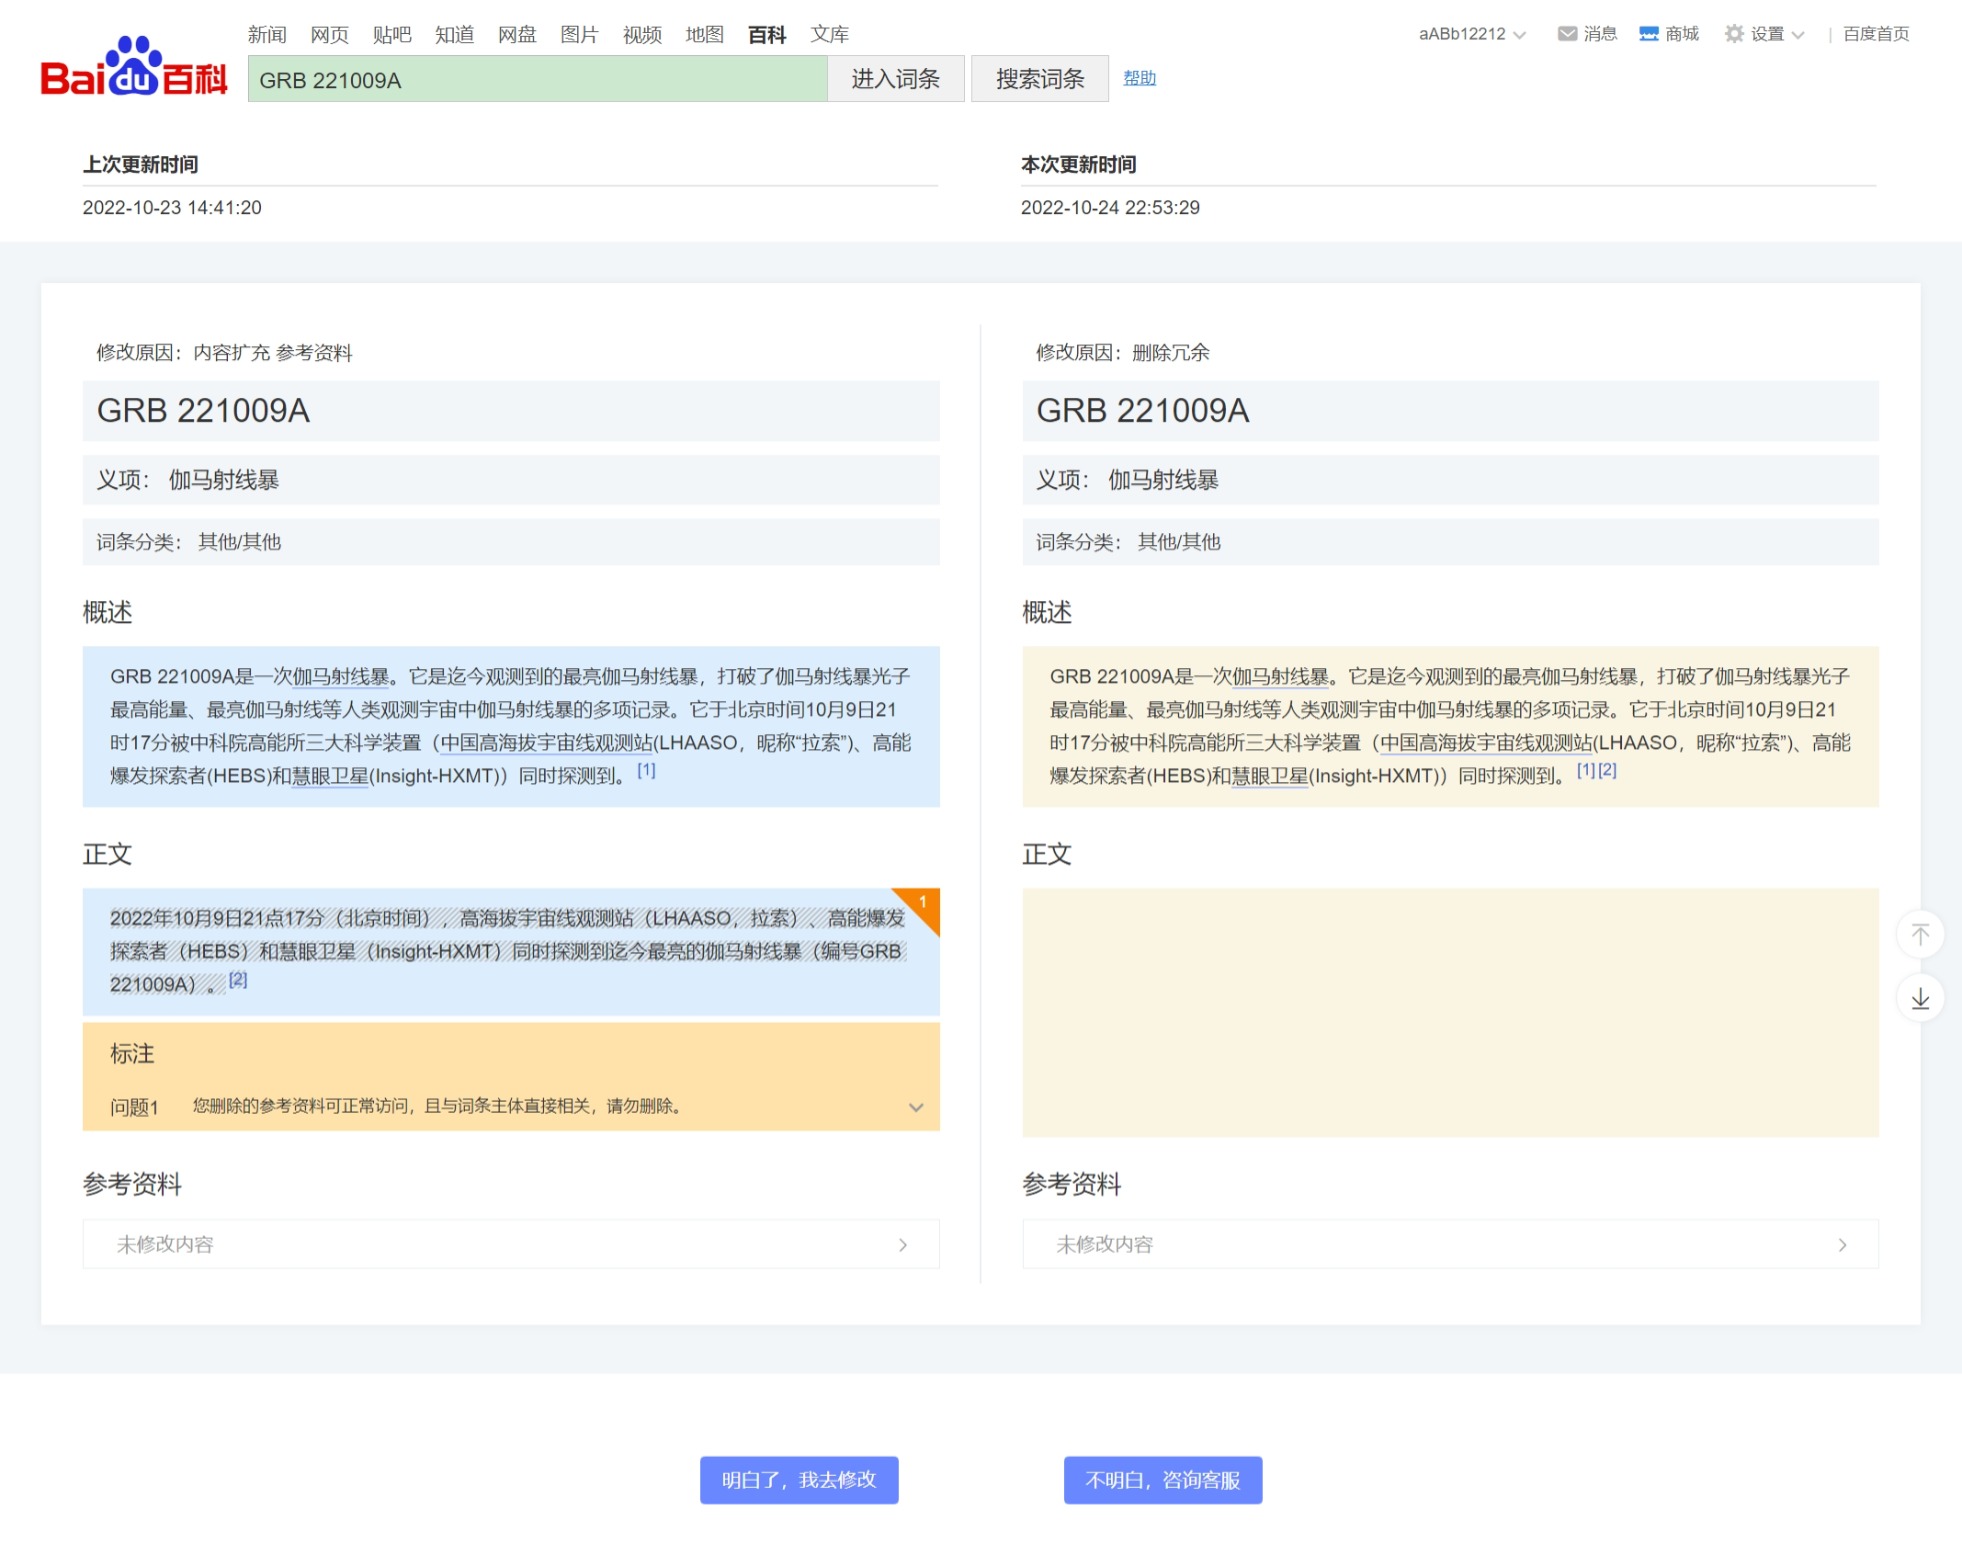This screenshot has width=1962, height=1544.
Task: Open 知道 navigation item
Action: point(455,35)
